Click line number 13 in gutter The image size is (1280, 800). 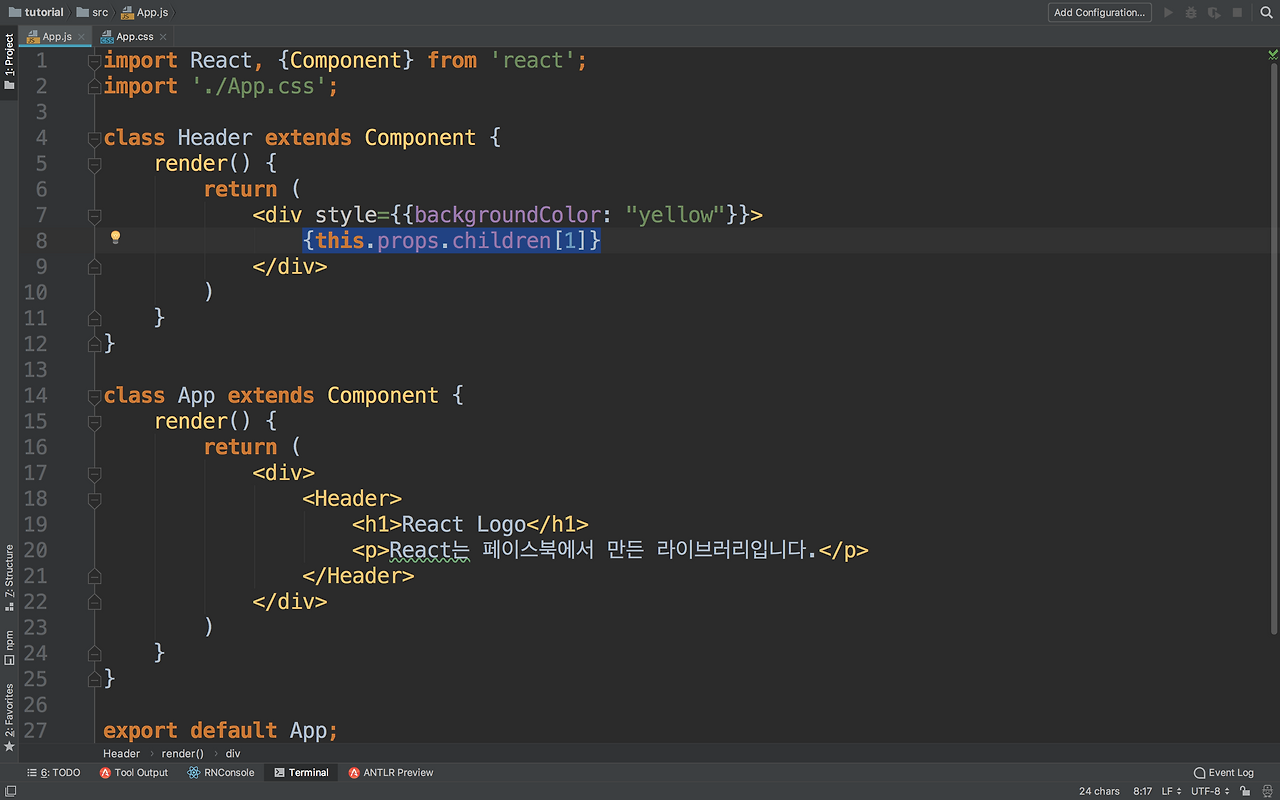tap(35, 370)
